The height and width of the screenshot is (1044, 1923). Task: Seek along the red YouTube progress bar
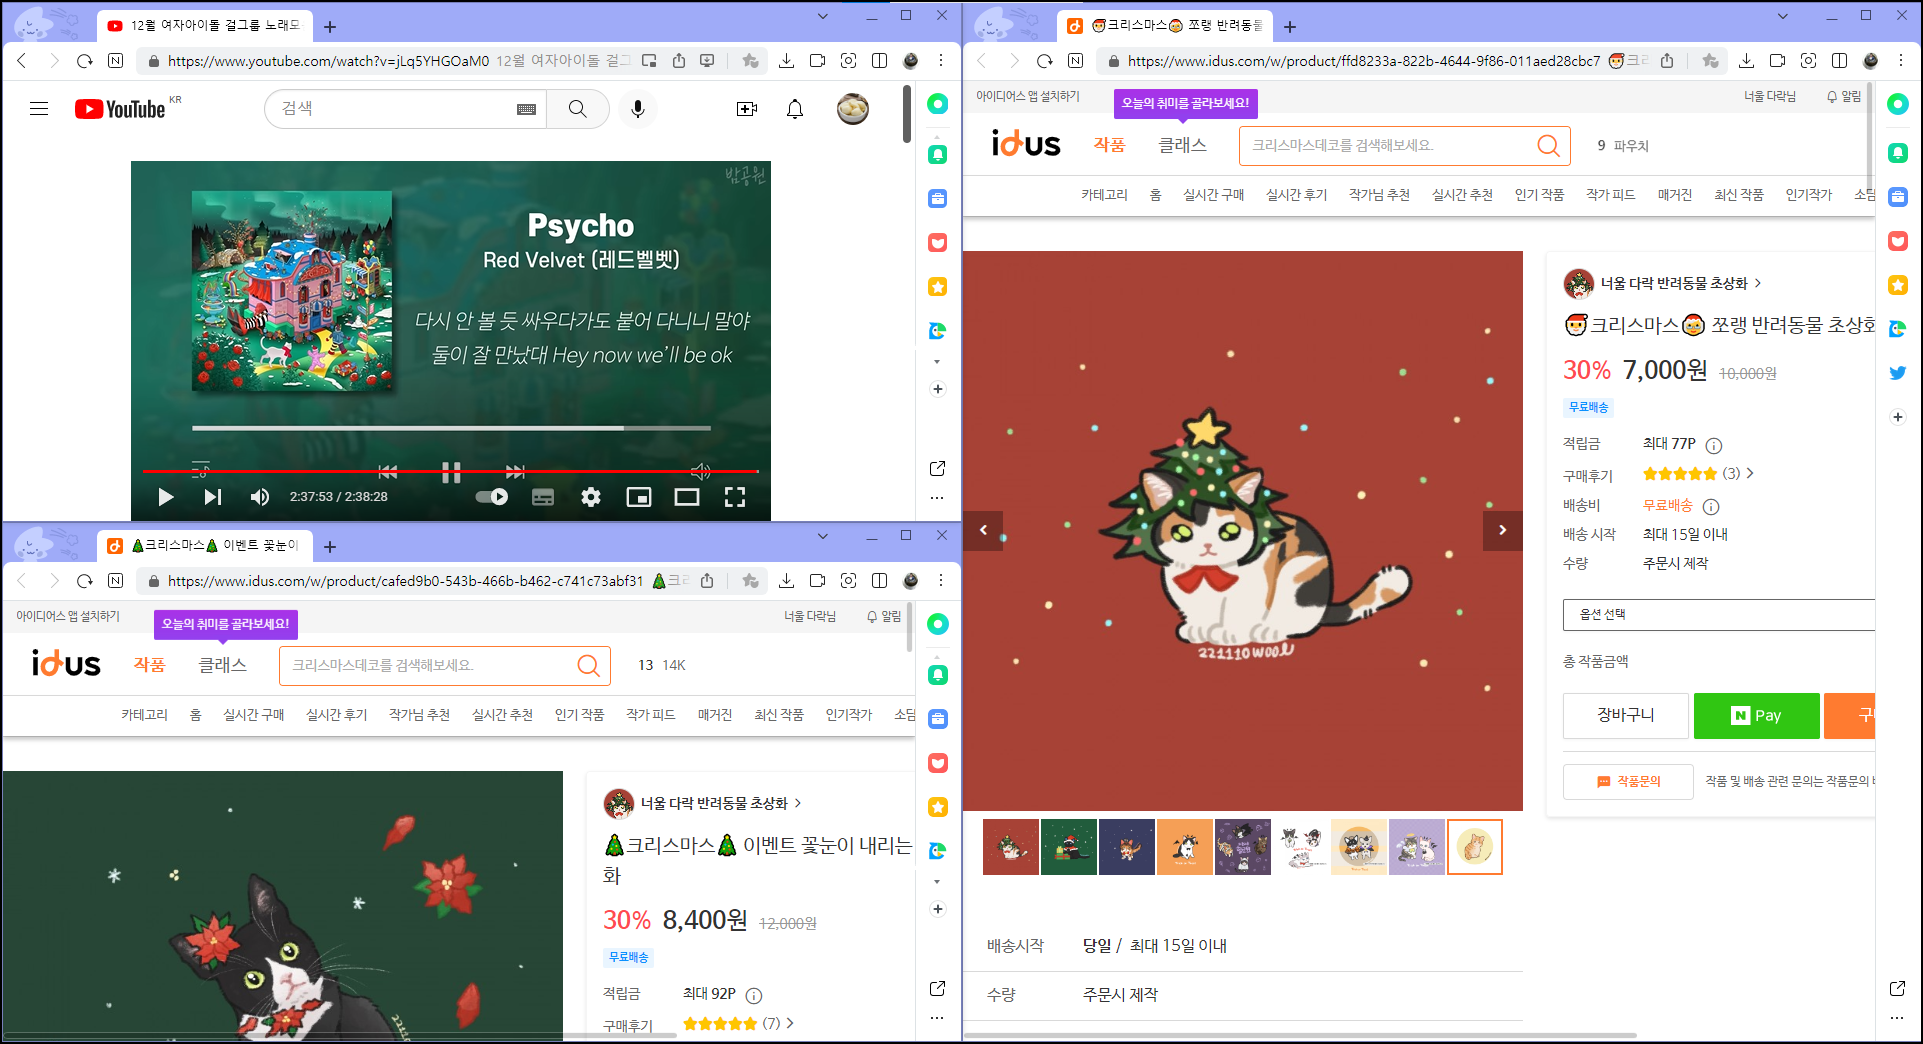coord(450,470)
